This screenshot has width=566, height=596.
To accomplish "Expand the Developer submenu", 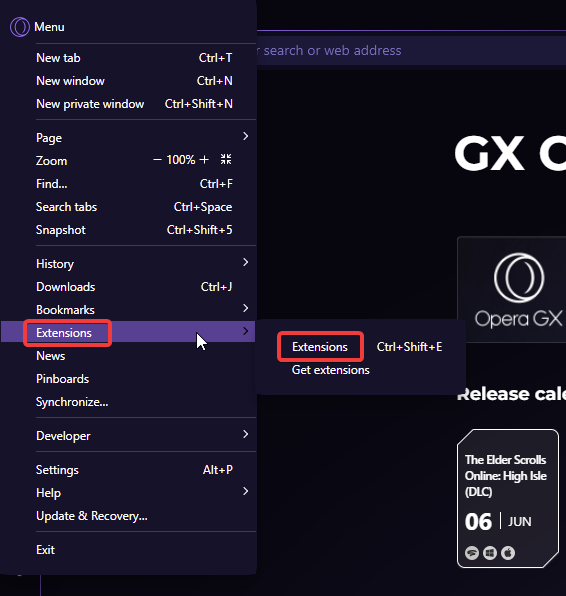I will 128,436.
